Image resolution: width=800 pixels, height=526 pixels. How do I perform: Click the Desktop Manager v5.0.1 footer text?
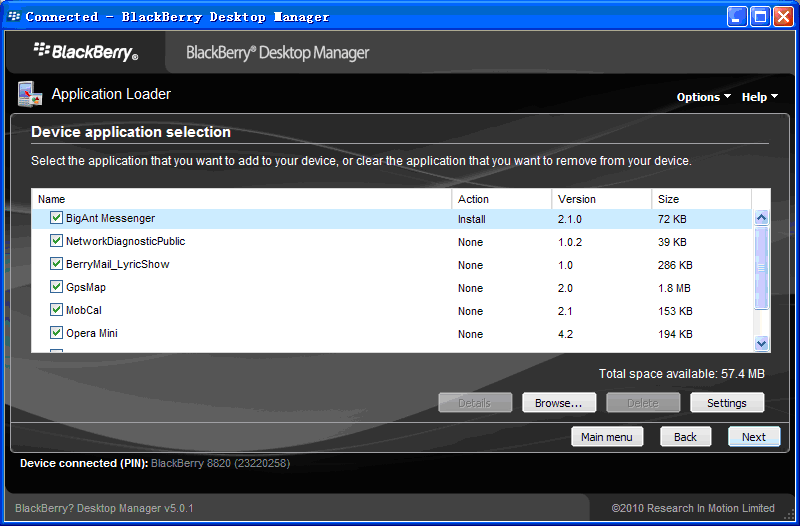pyautogui.click(x=104, y=508)
